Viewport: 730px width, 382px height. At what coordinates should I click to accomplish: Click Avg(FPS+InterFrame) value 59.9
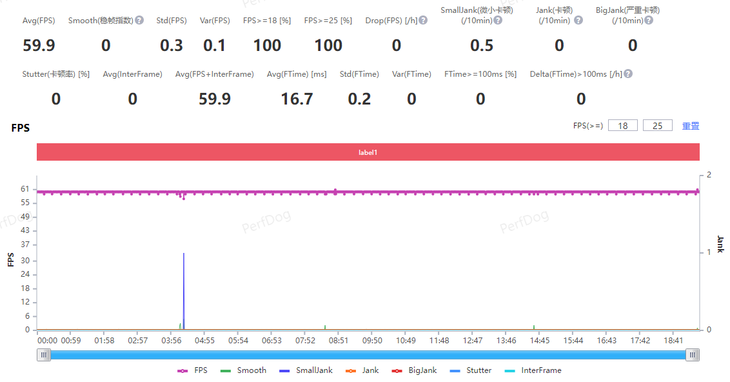tap(215, 99)
